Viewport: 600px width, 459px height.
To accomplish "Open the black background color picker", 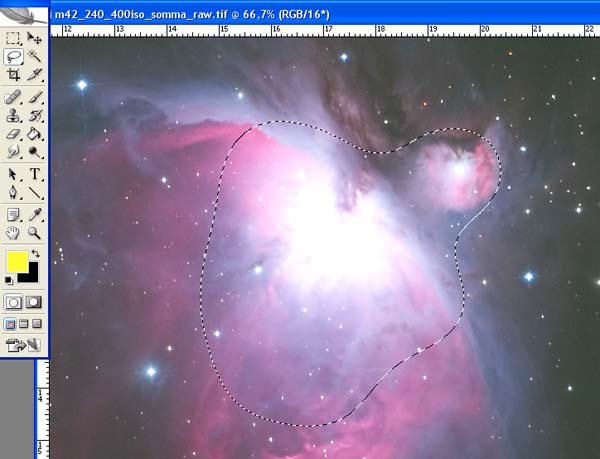I will [32, 276].
